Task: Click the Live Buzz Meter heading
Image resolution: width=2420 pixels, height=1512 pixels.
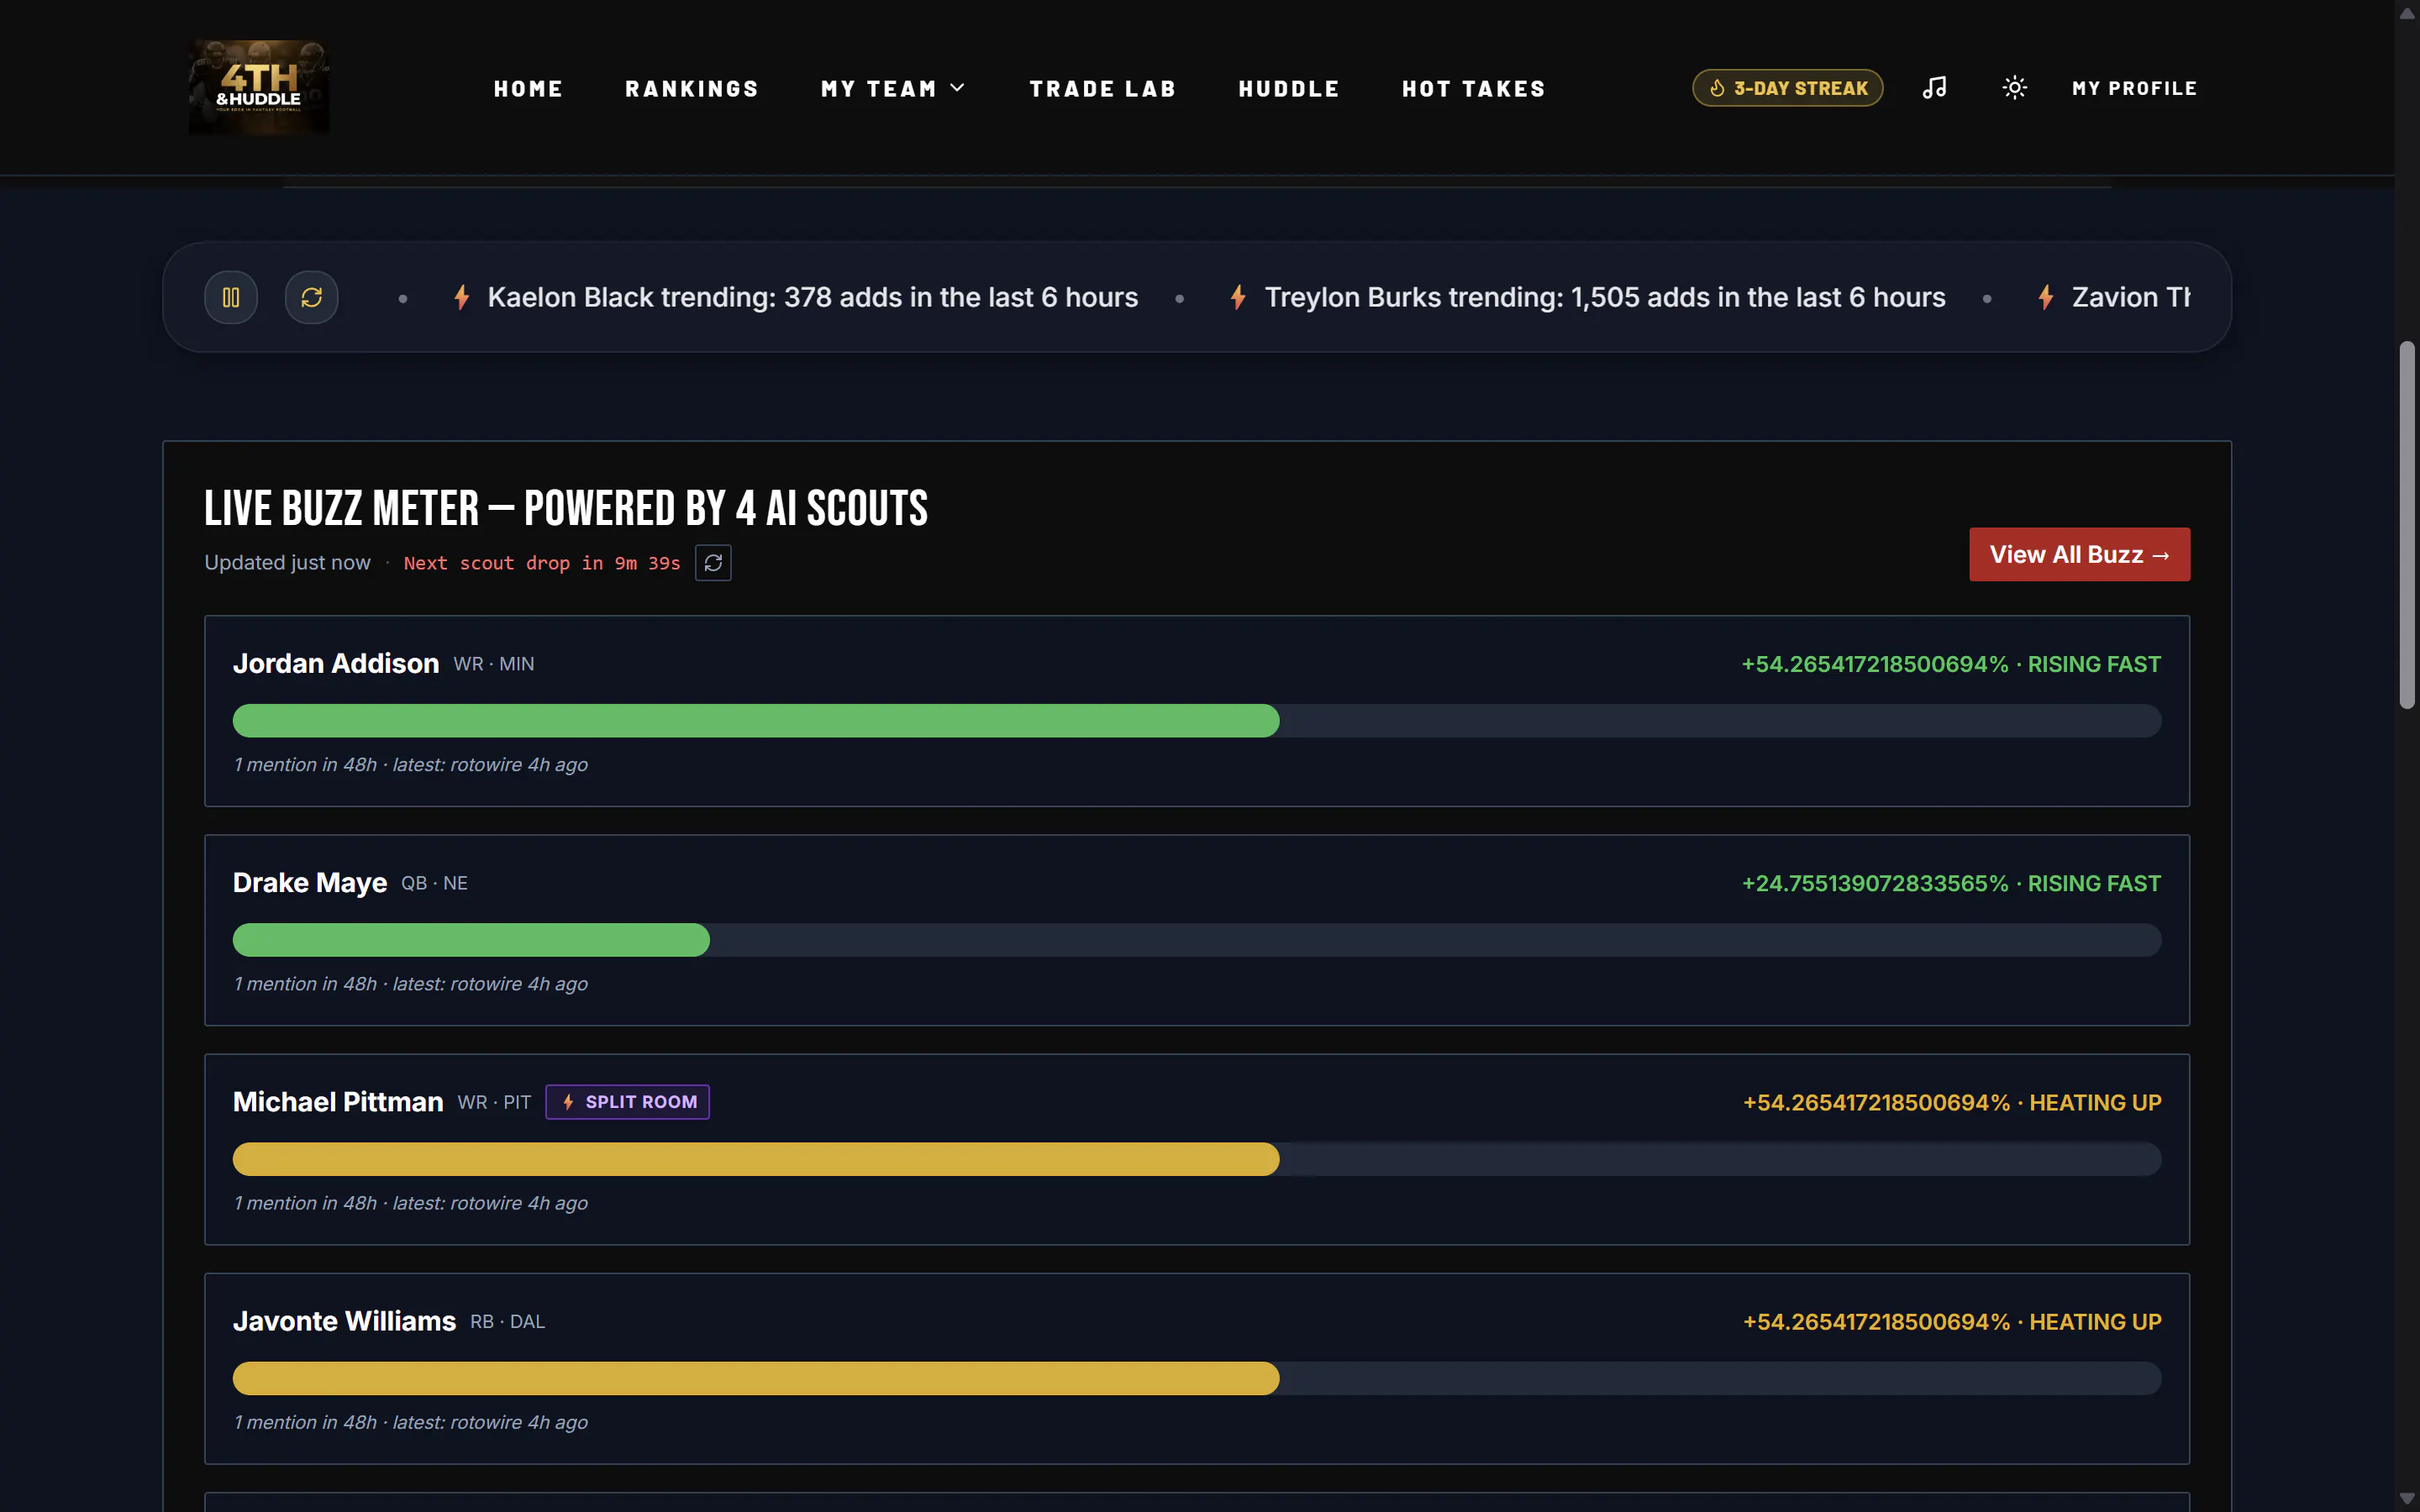Action: click(x=566, y=508)
